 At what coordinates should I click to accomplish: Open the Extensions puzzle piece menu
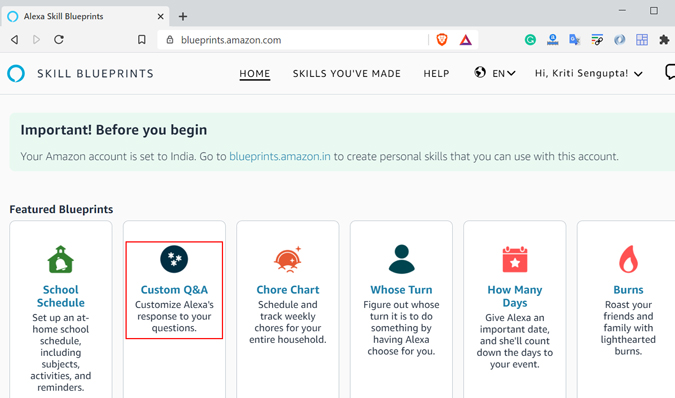click(x=664, y=40)
